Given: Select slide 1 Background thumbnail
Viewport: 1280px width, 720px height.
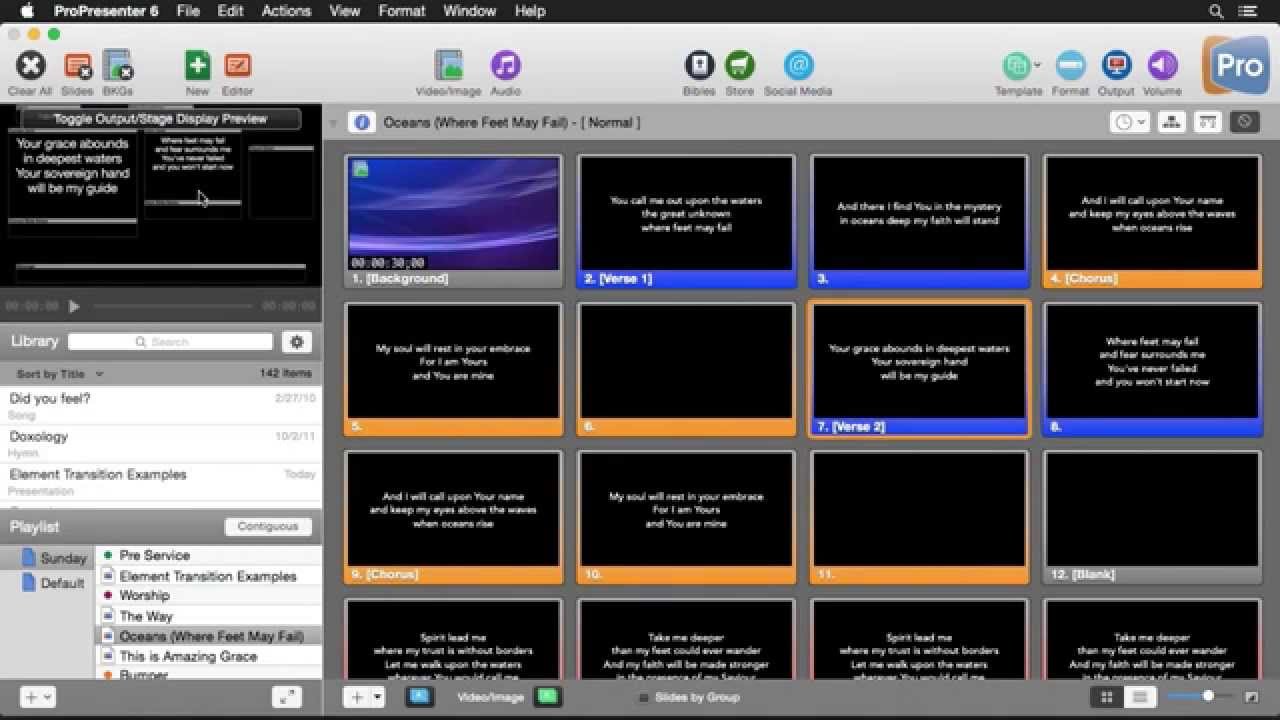Looking at the screenshot, I should pos(454,221).
